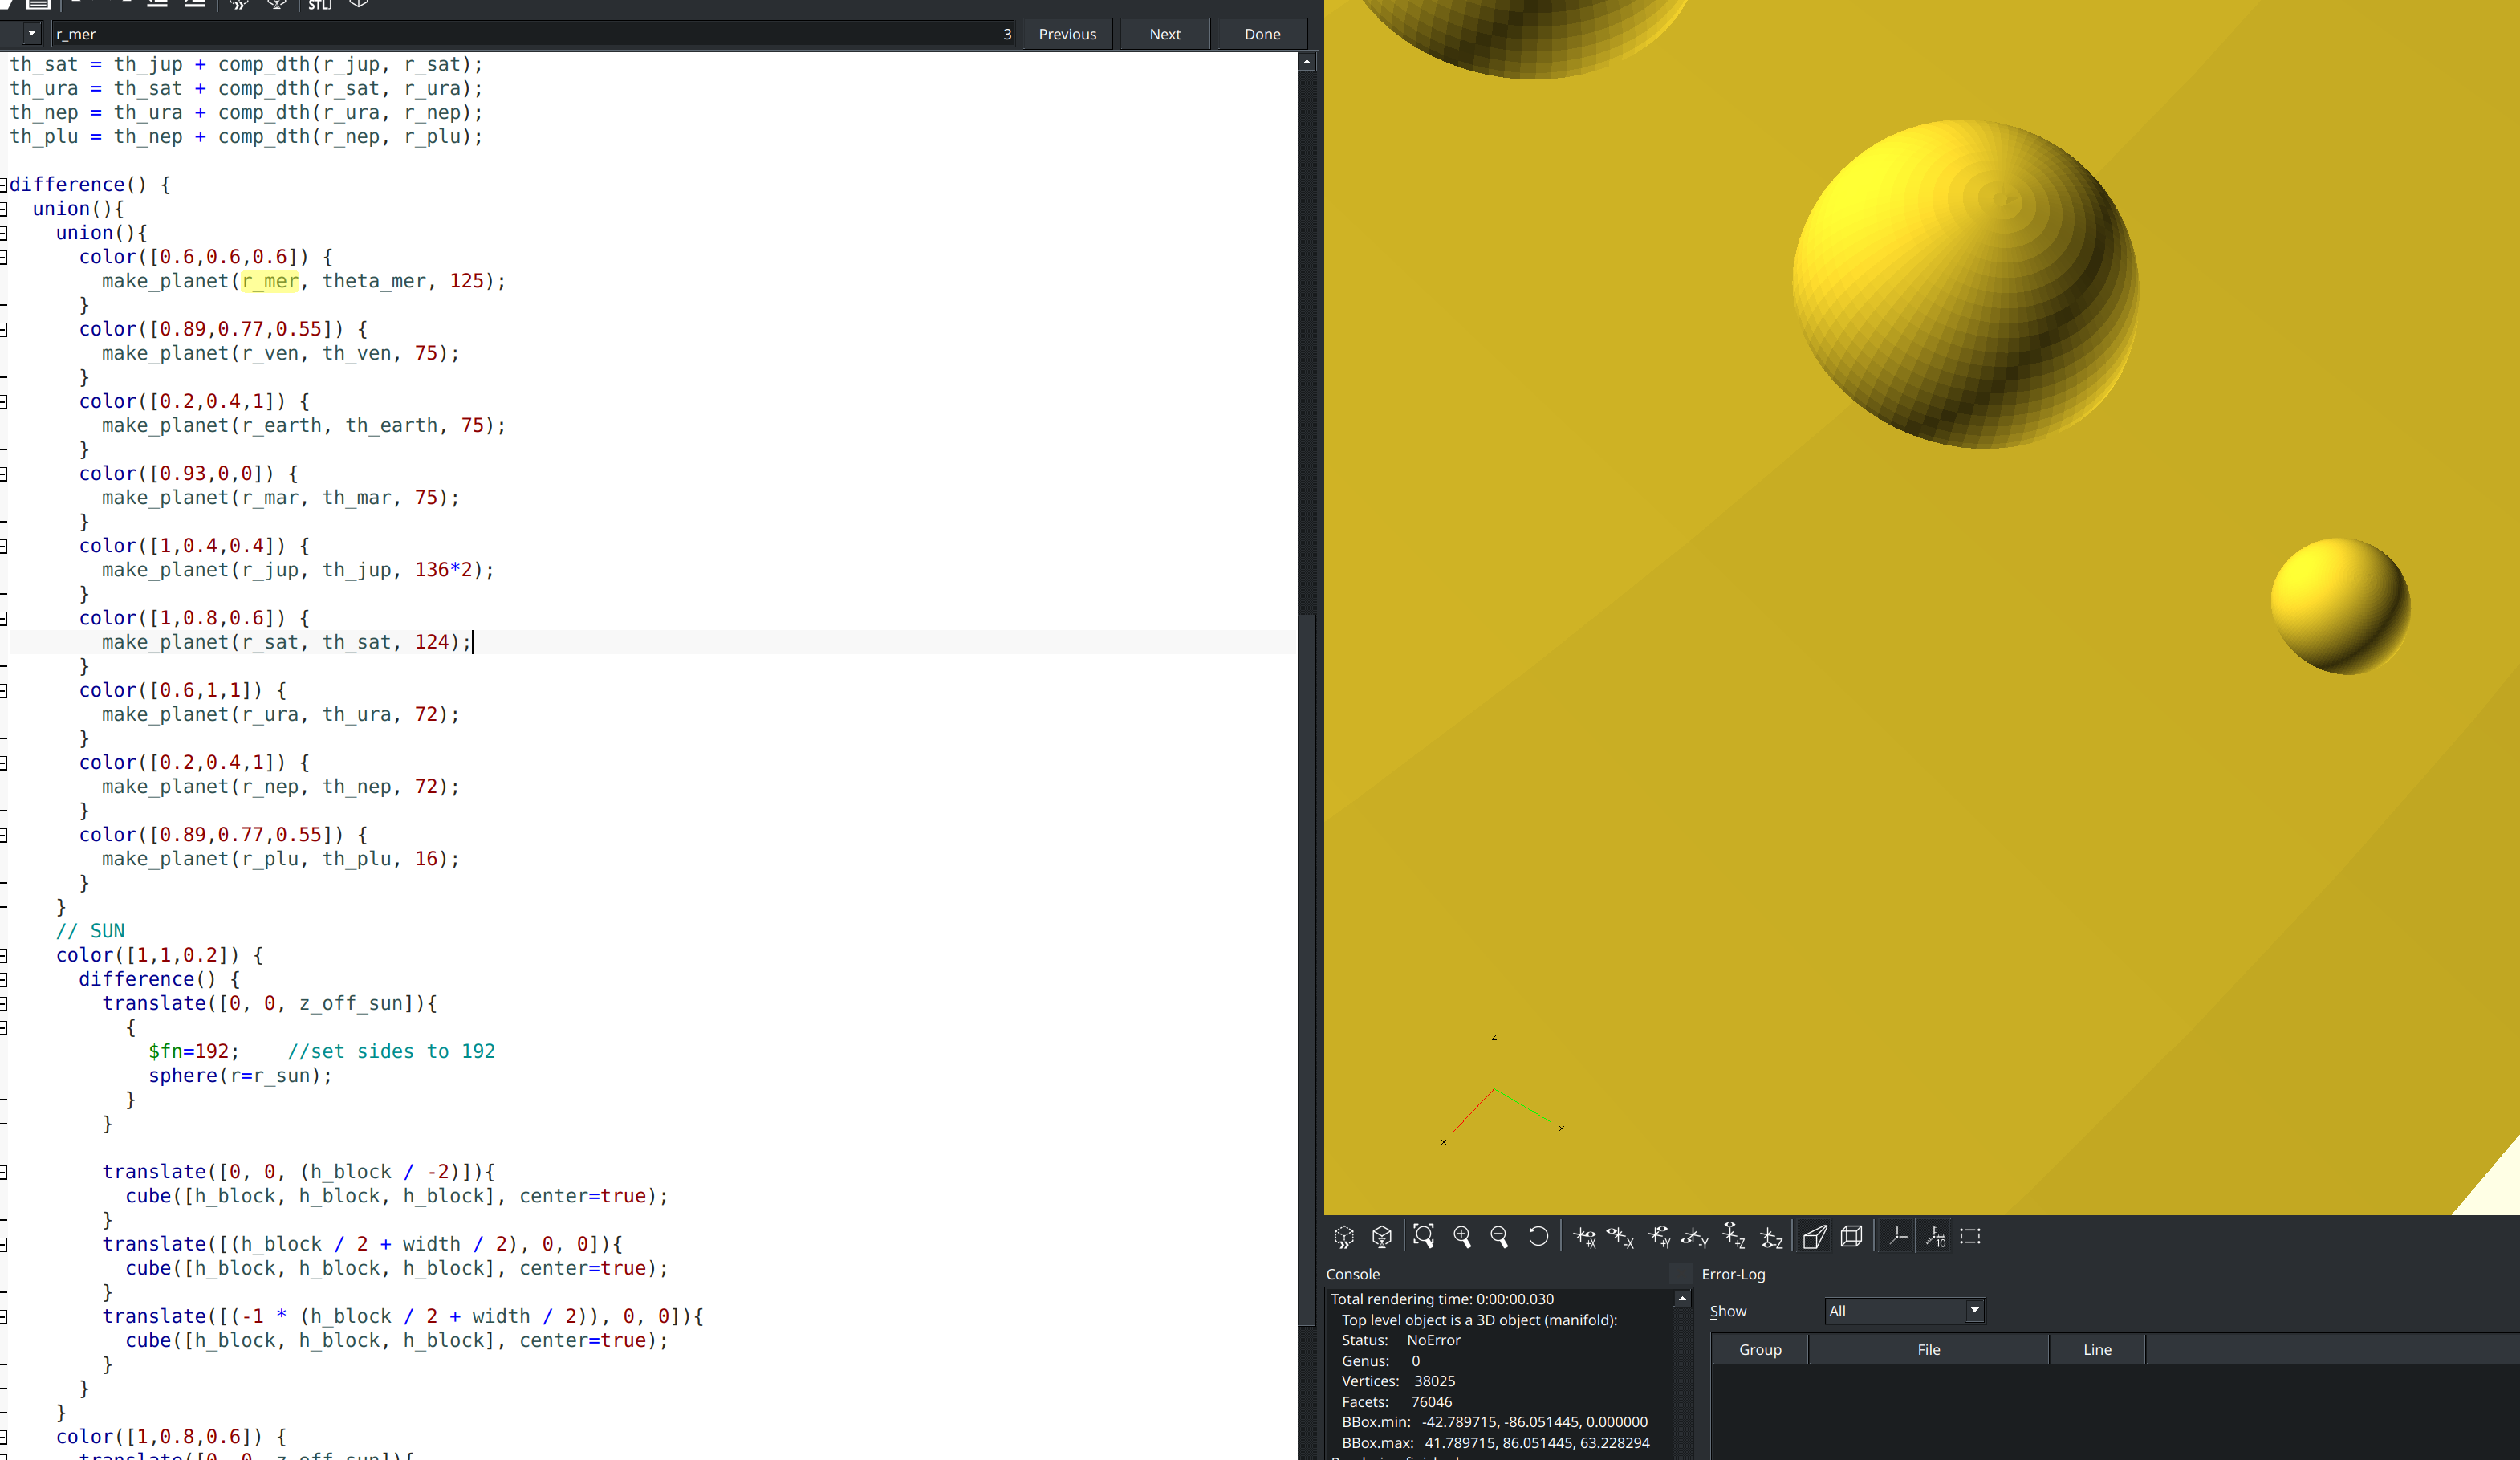
Task: Zoom out of the 3D viewport
Action: coord(1500,1236)
